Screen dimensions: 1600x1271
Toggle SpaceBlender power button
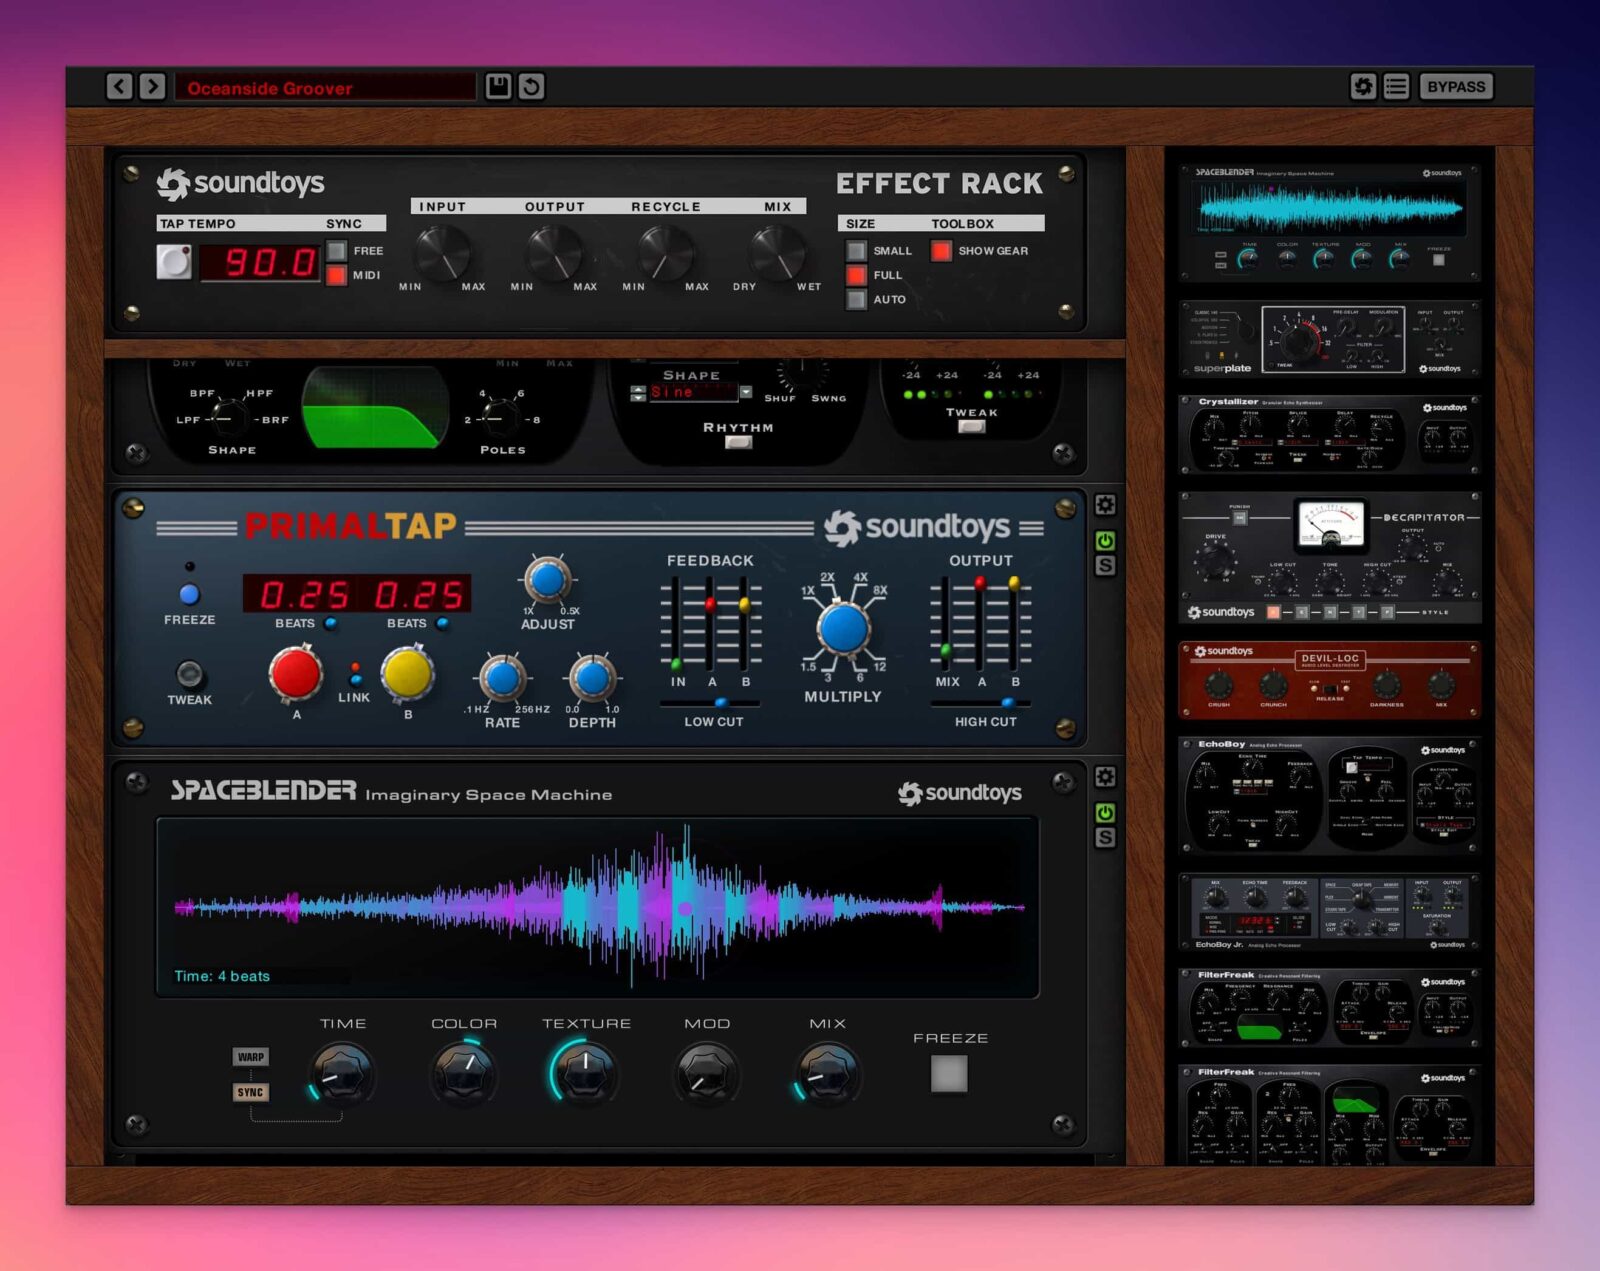coord(1105,813)
